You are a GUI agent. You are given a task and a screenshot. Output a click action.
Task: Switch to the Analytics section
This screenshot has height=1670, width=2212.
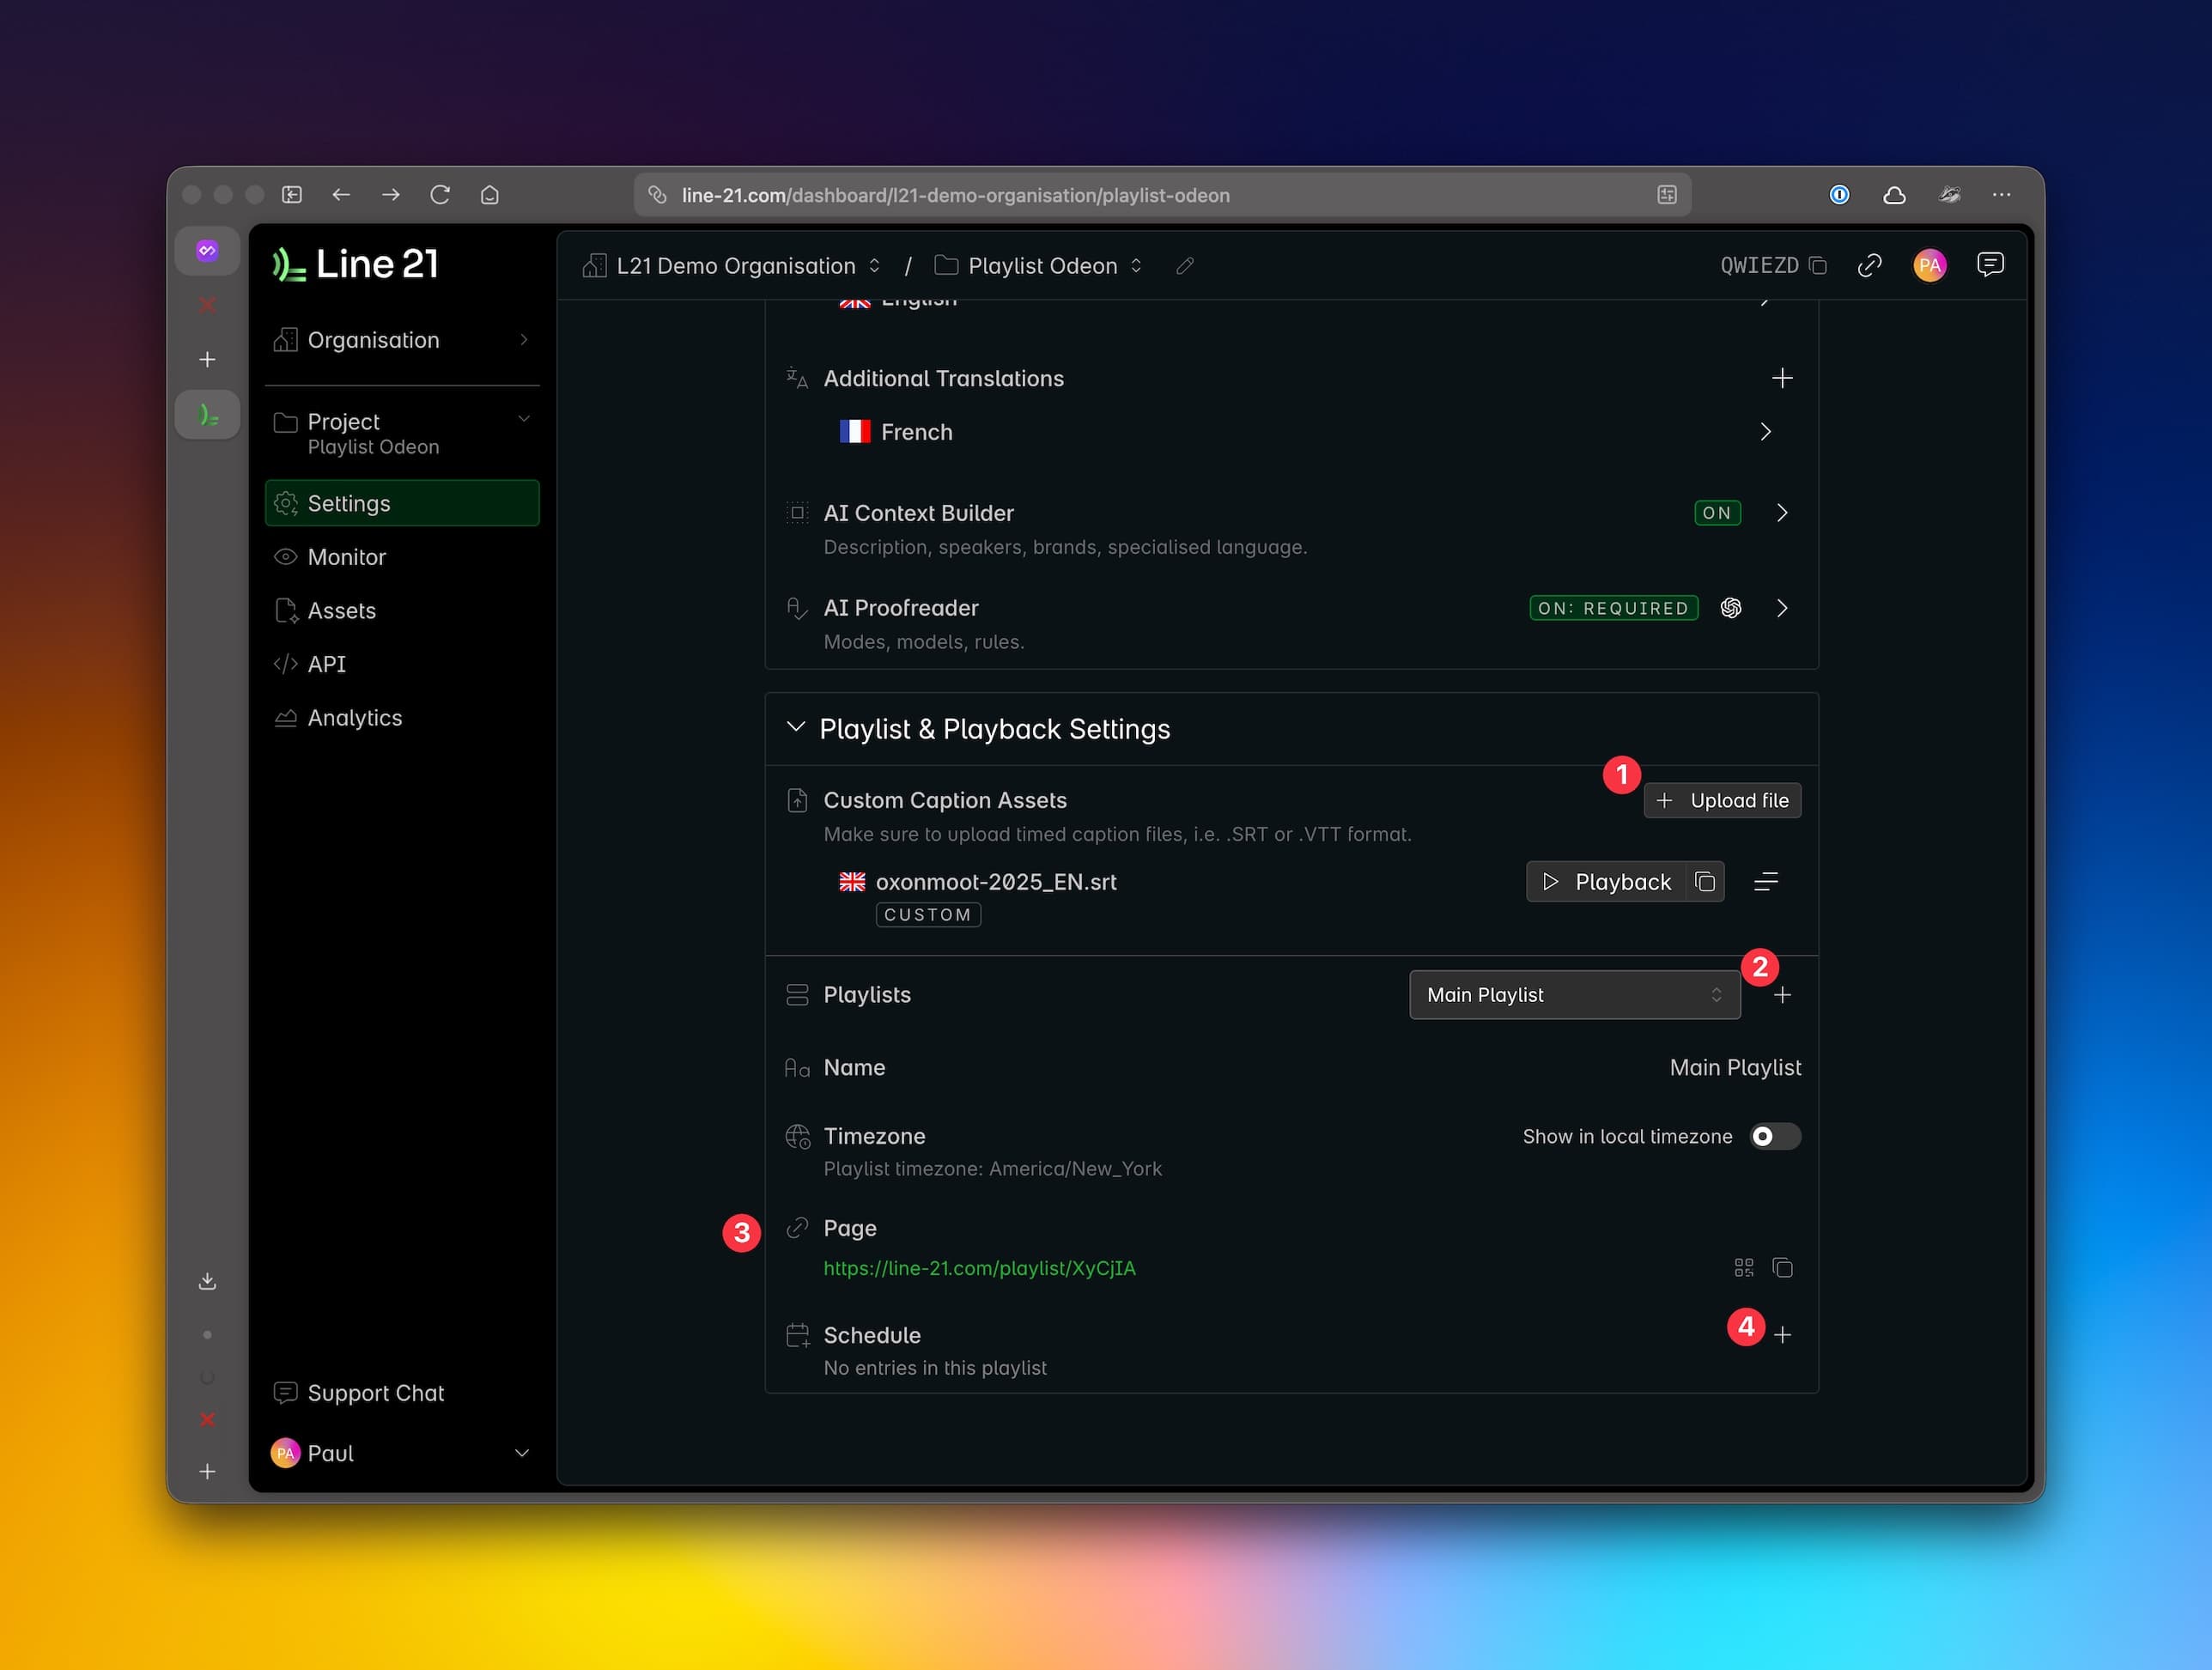354,717
